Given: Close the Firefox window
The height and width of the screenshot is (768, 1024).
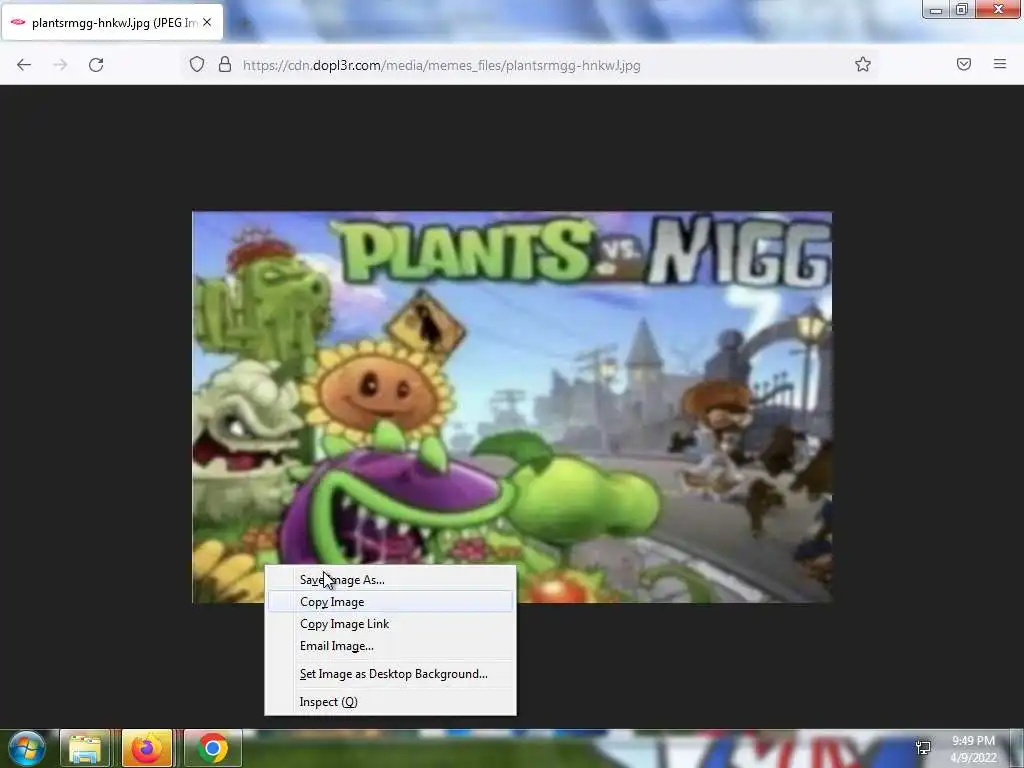Looking at the screenshot, I should click(x=998, y=9).
